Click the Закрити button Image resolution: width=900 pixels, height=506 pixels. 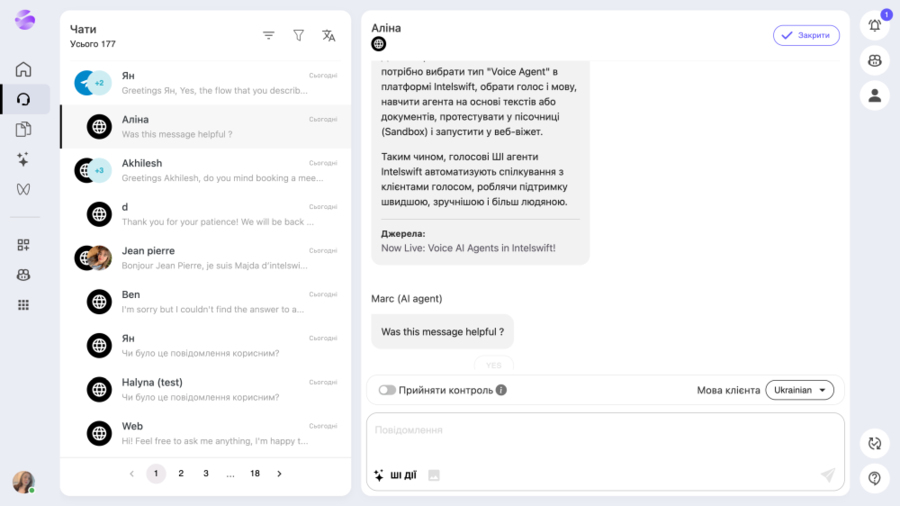805,35
